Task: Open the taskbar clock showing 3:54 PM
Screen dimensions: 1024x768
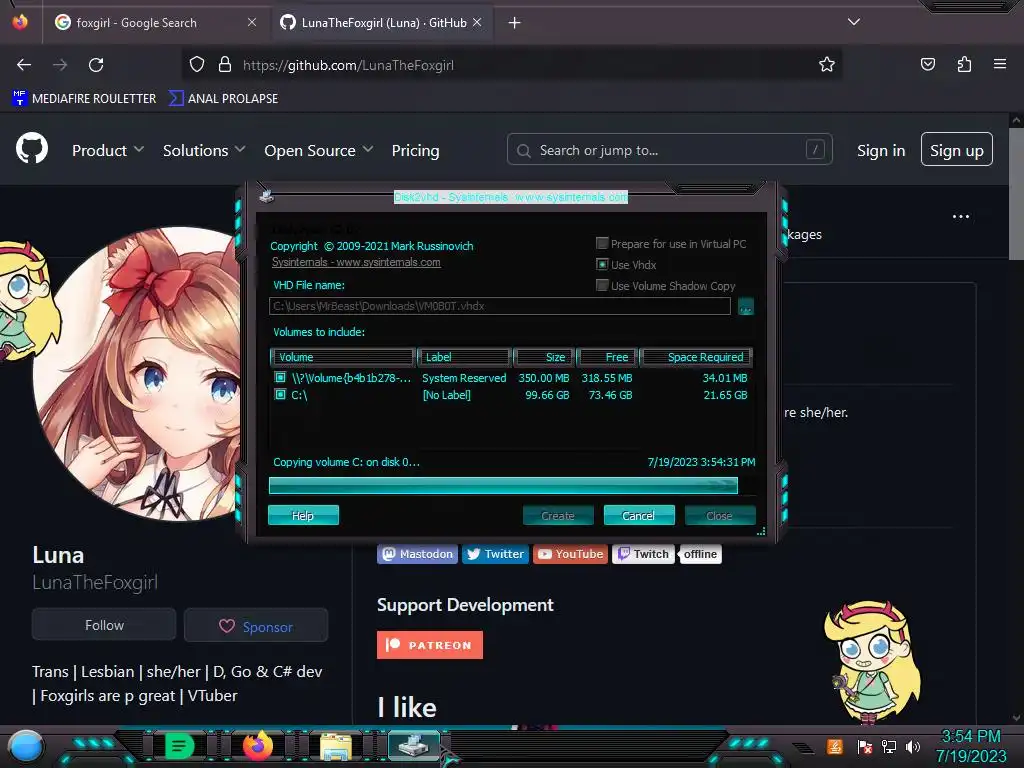Action: pos(971,746)
